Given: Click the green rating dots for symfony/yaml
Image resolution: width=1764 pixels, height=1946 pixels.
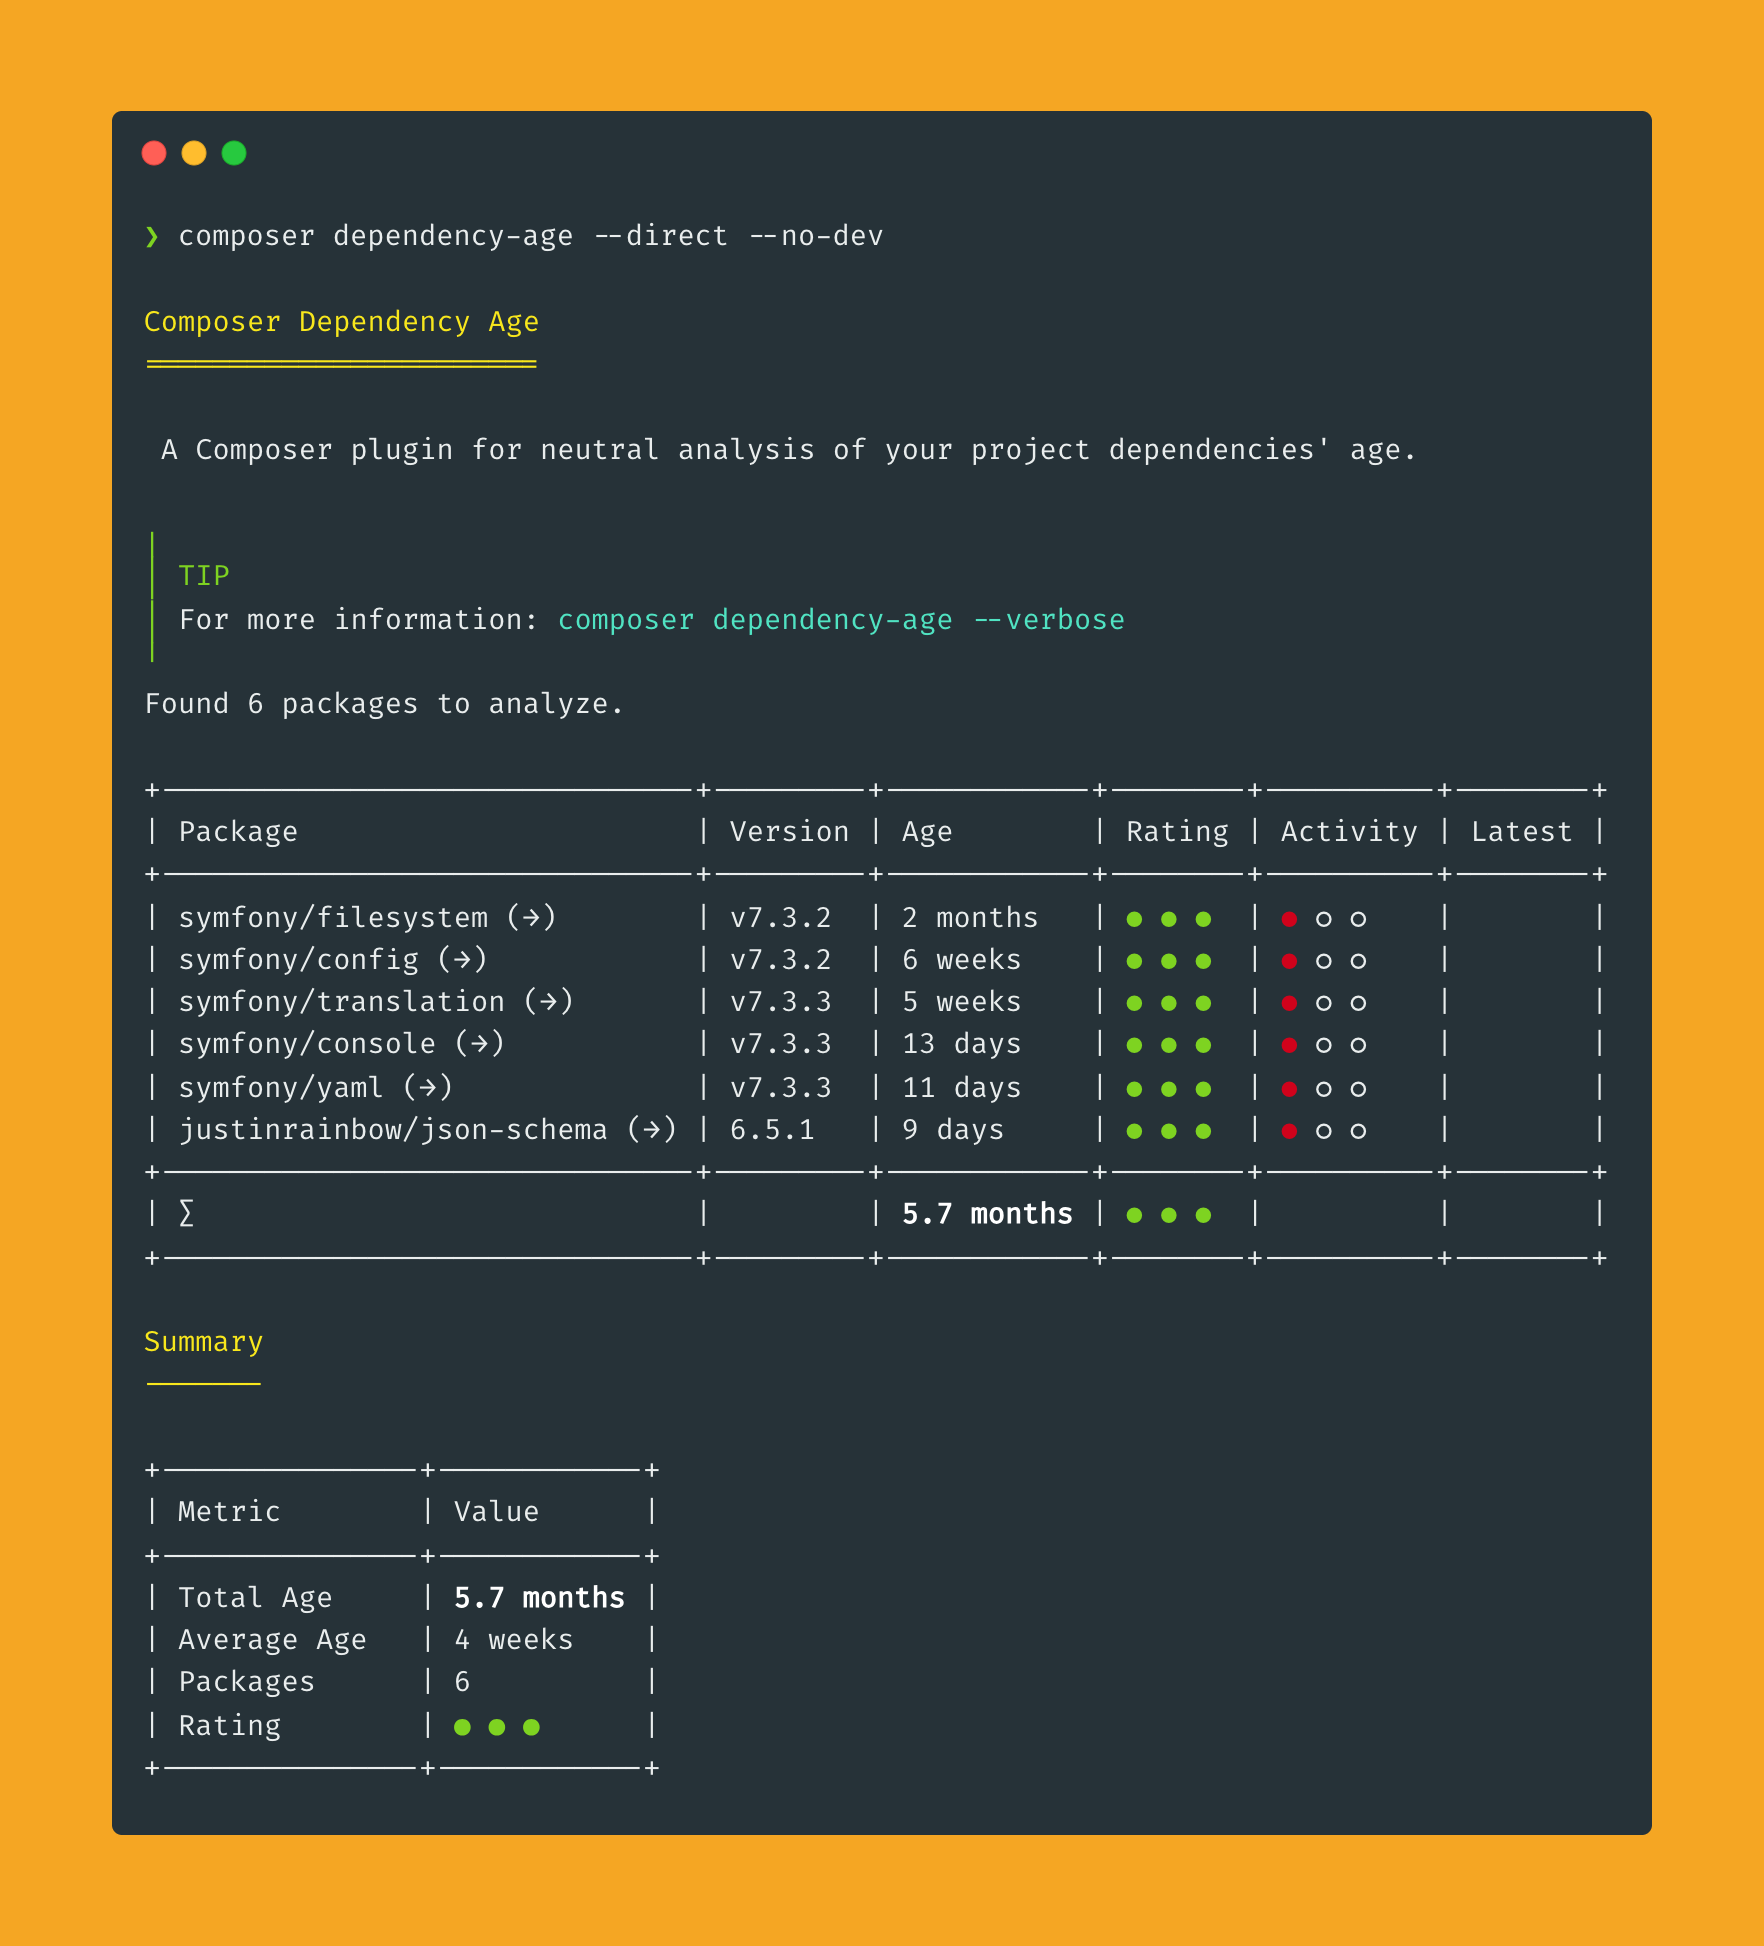Looking at the screenshot, I should (x=1169, y=1089).
